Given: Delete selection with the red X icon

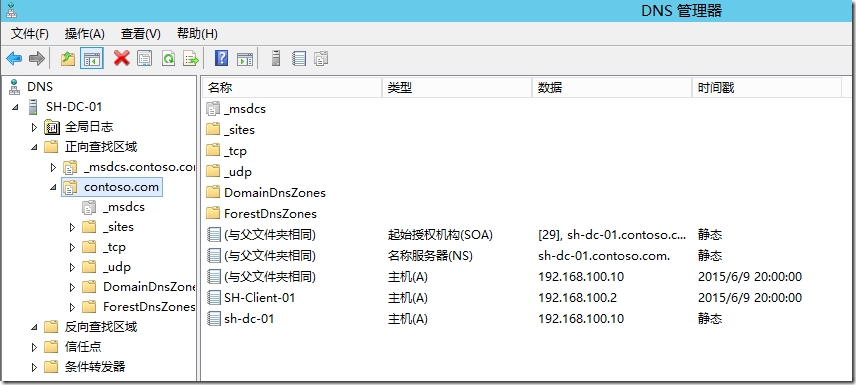Looking at the screenshot, I should coord(121,58).
